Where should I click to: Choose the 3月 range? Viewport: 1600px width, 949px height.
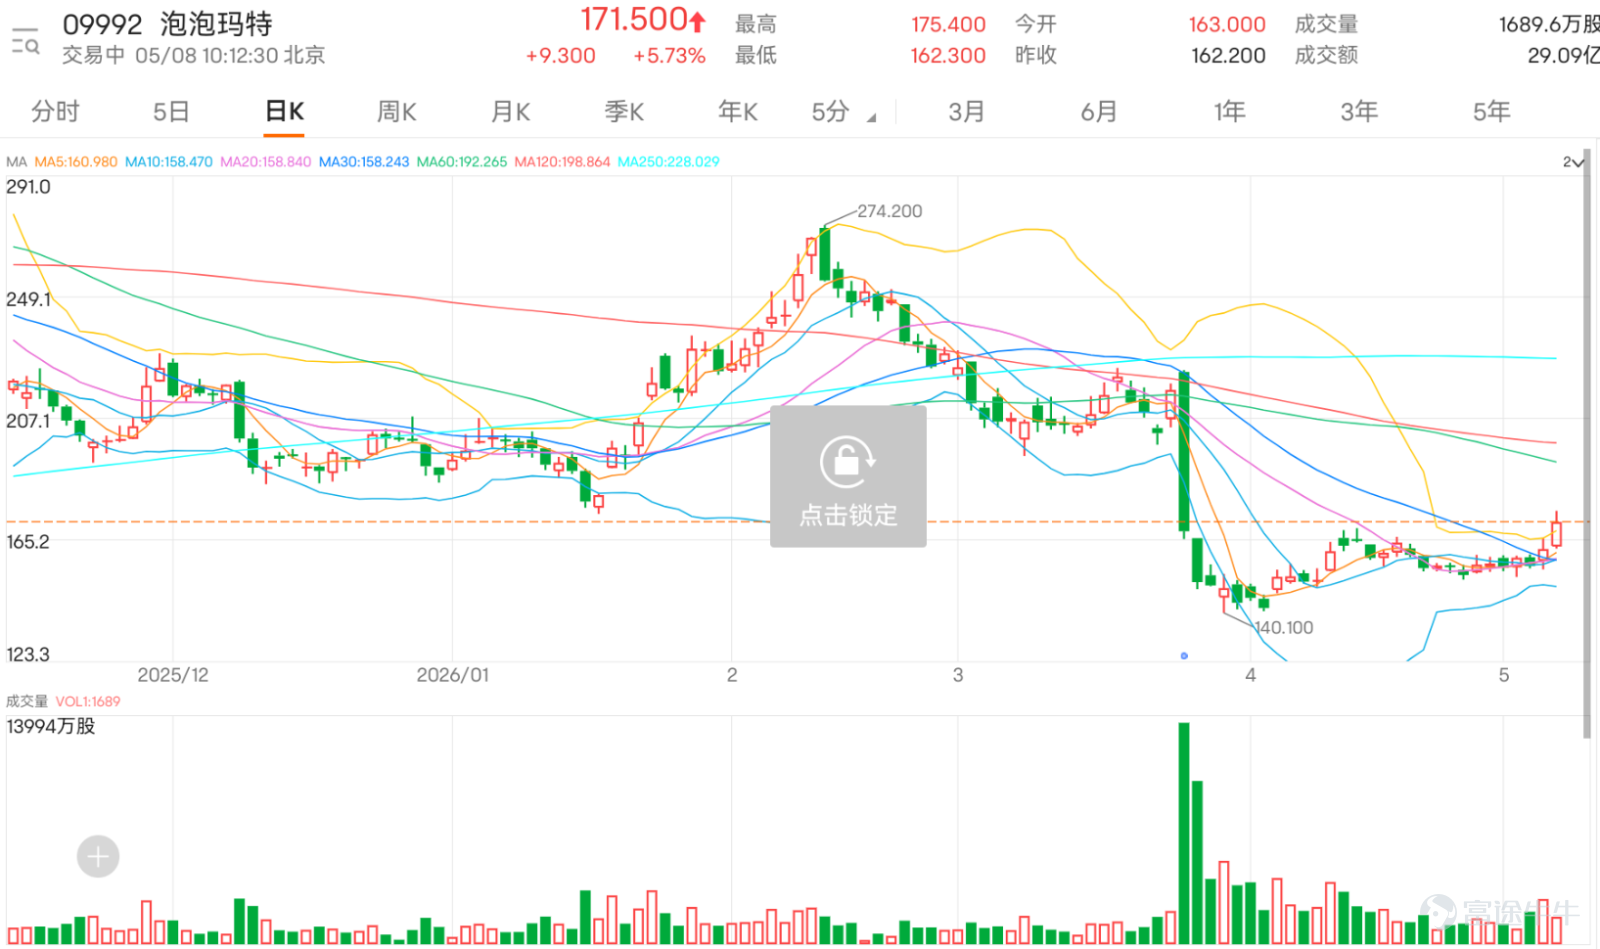(x=967, y=111)
